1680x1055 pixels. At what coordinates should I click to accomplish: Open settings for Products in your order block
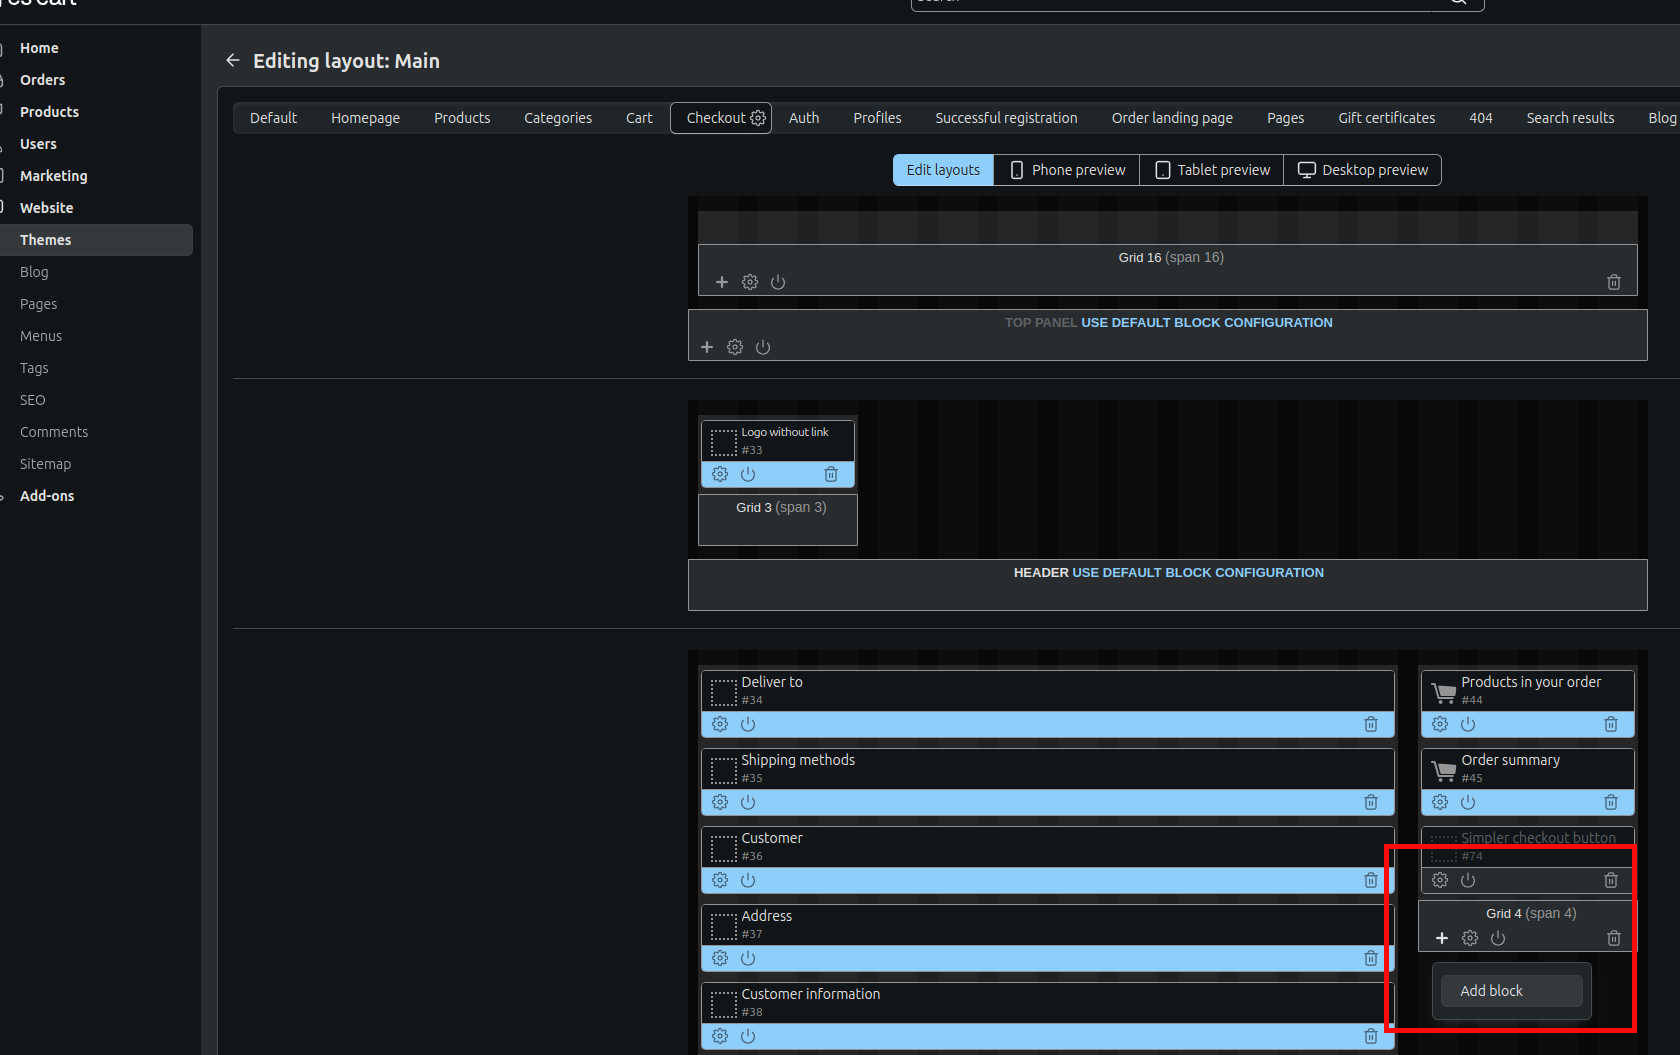click(1440, 724)
